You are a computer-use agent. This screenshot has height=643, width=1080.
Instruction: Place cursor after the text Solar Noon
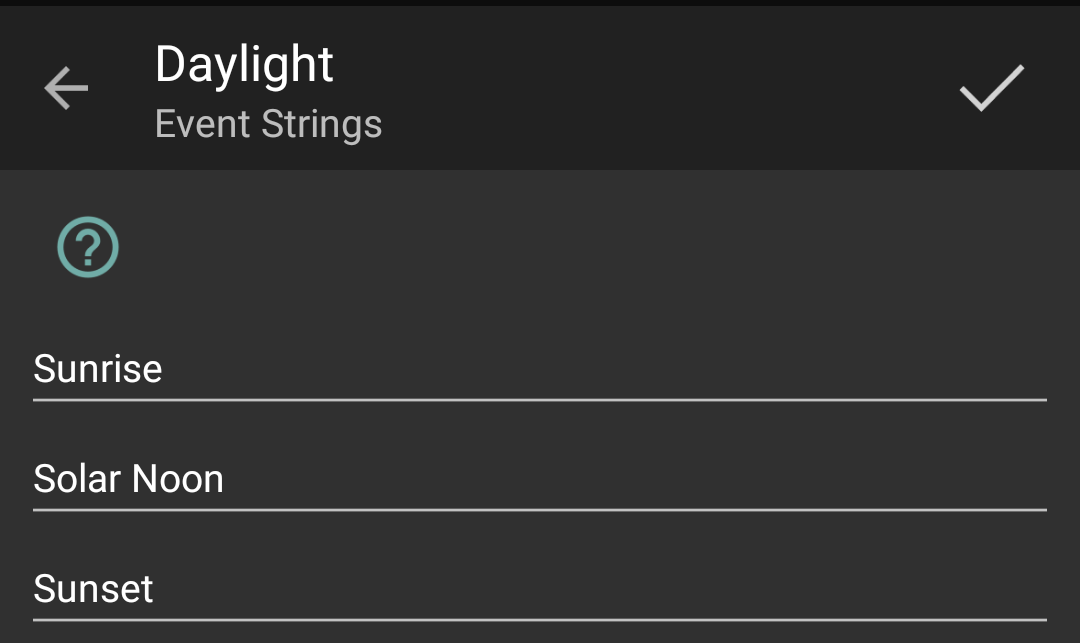point(227,480)
